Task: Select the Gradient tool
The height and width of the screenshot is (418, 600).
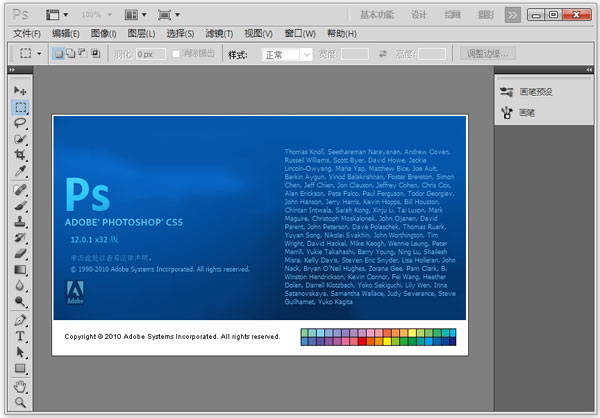Action: click(20, 270)
